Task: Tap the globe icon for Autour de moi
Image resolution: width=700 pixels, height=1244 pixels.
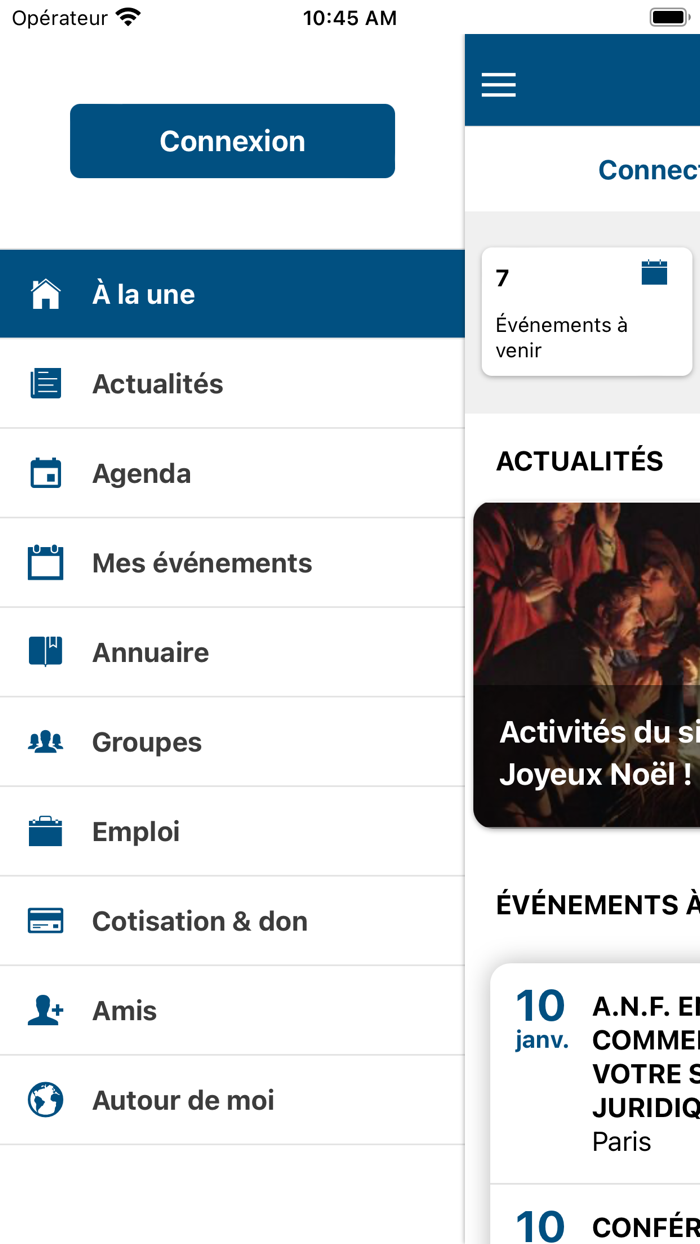Action: point(46,1100)
